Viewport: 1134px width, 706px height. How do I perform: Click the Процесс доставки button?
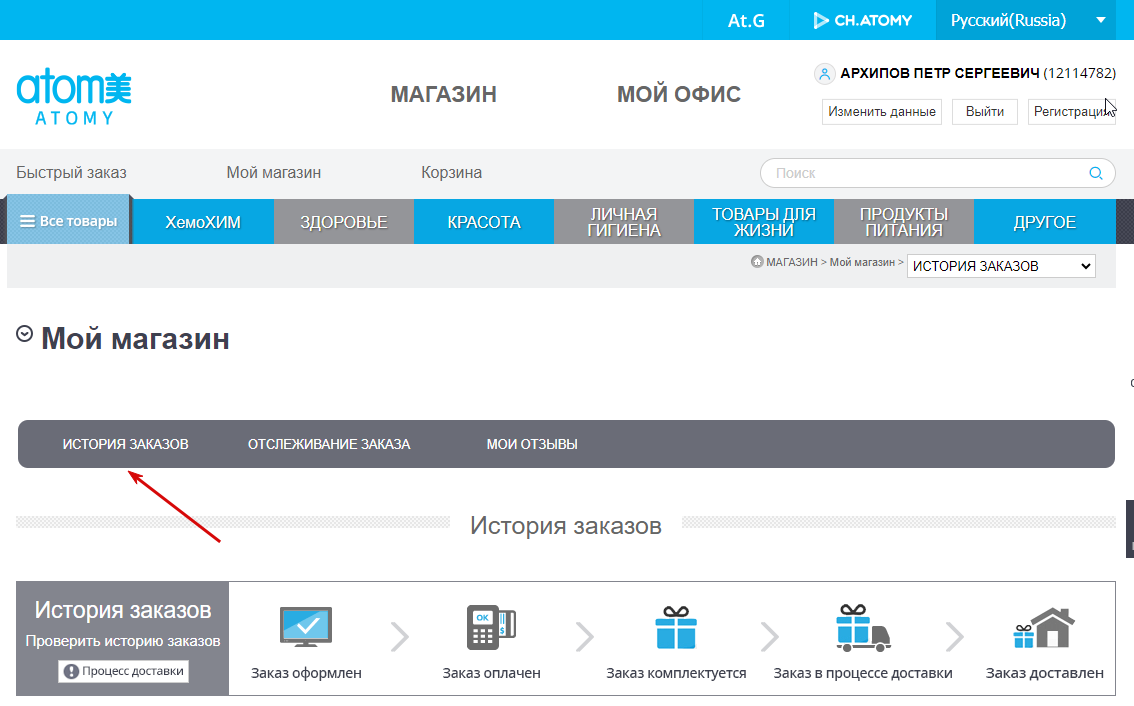(124, 671)
